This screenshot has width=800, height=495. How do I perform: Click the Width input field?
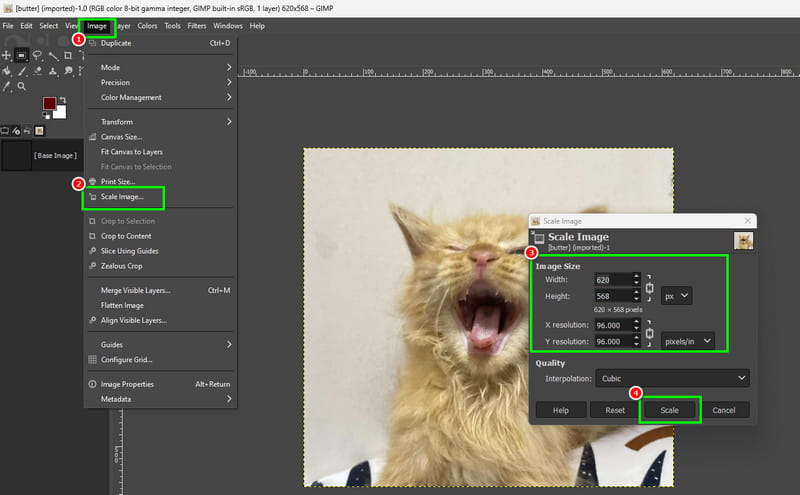coord(613,280)
